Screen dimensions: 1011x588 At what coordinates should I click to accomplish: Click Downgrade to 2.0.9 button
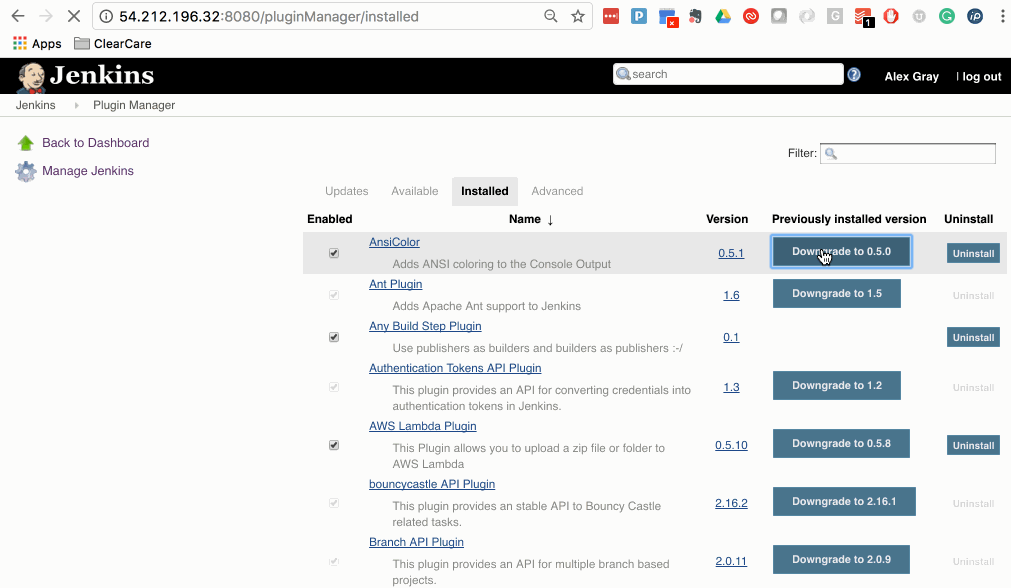[841, 560]
